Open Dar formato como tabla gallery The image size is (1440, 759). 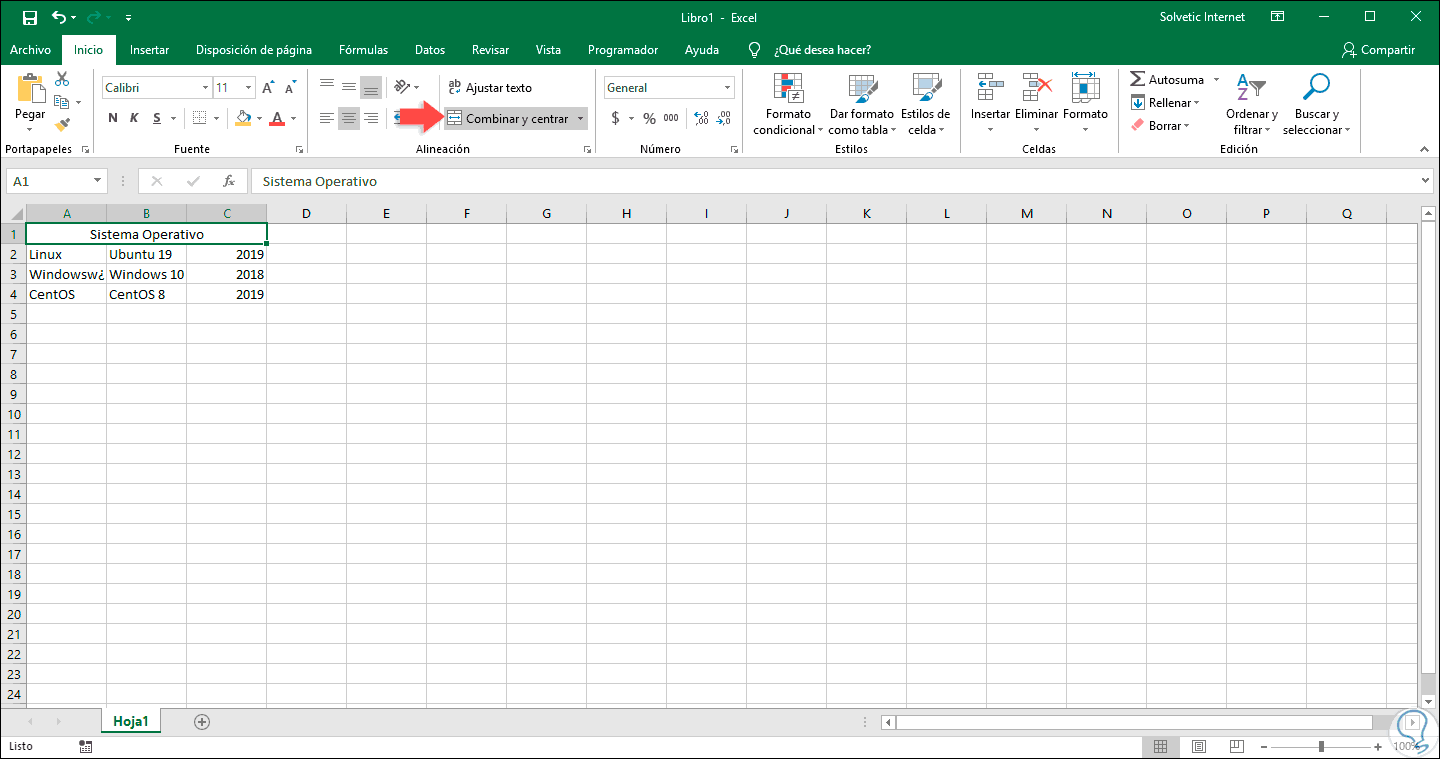(x=861, y=105)
